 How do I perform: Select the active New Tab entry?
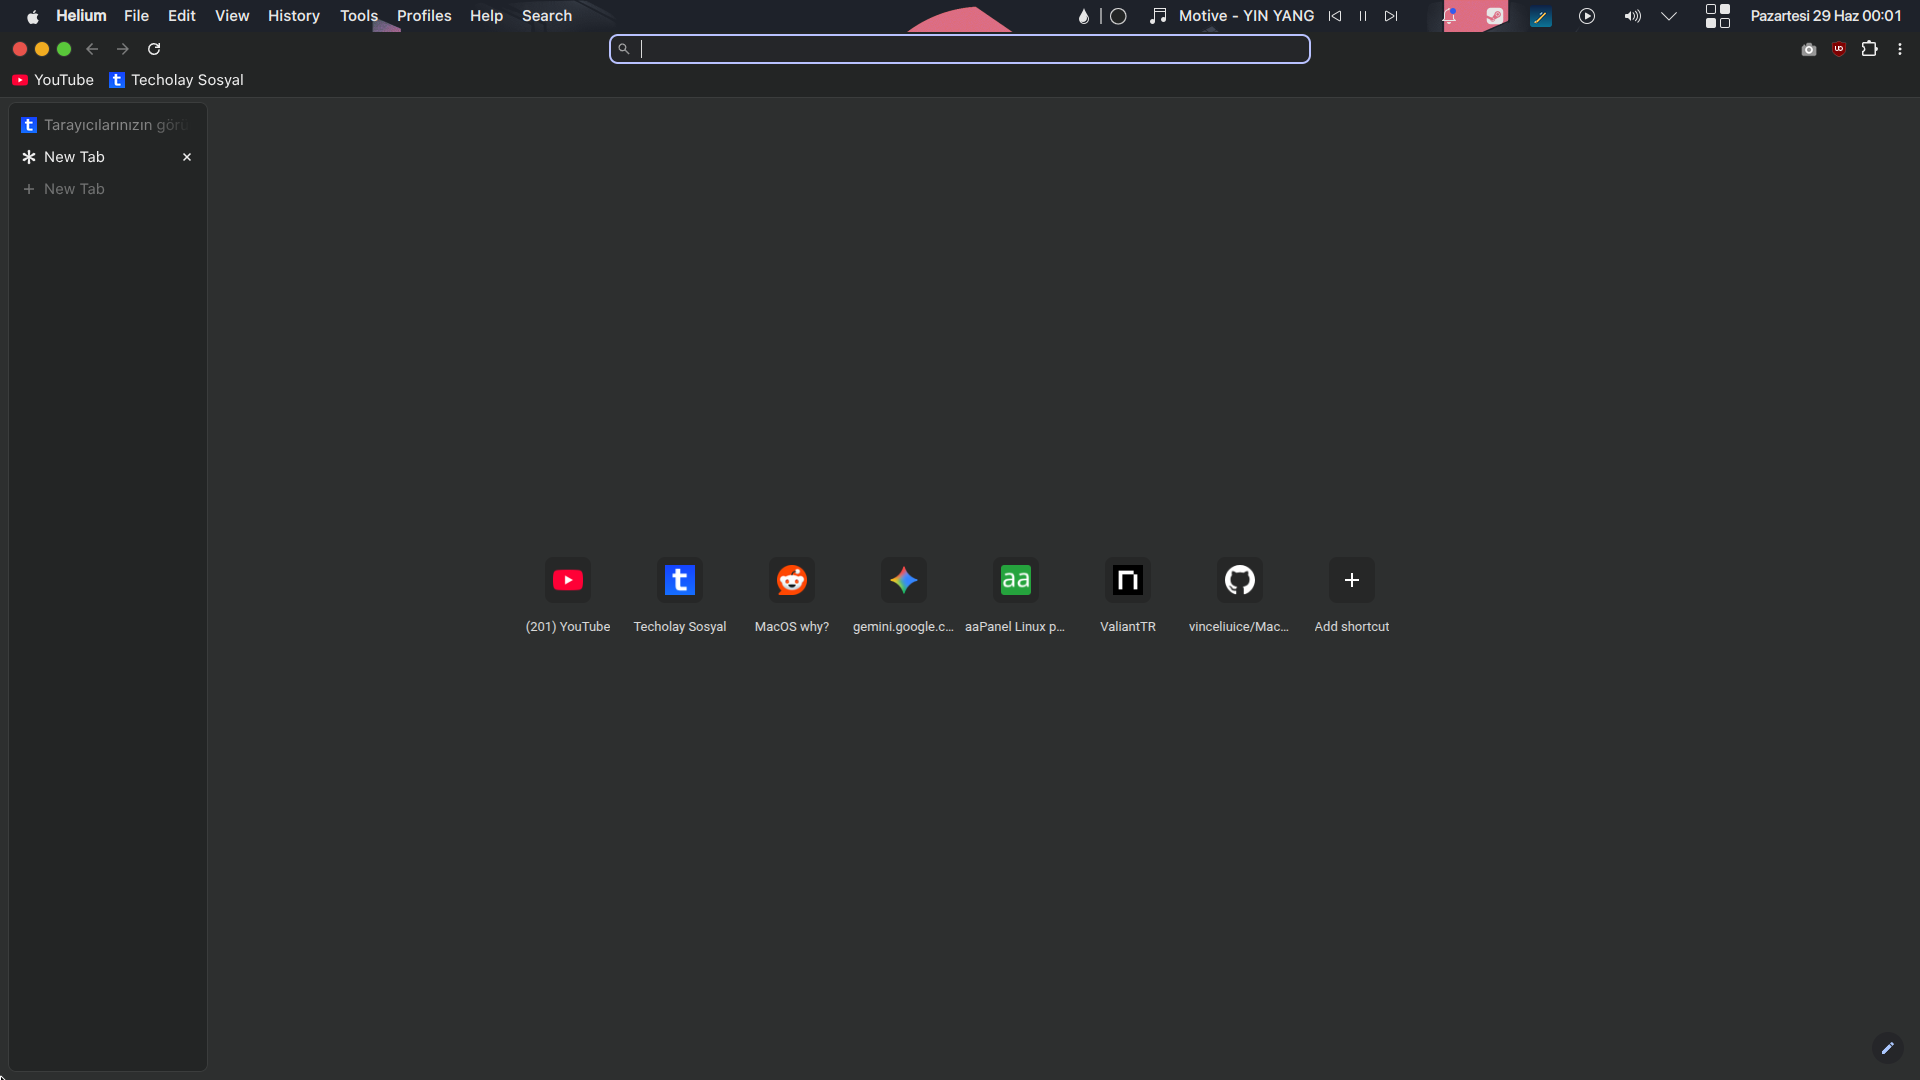pos(108,157)
